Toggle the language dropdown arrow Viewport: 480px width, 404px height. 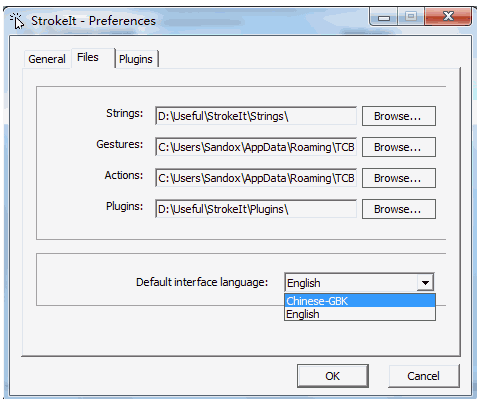point(425,283)
